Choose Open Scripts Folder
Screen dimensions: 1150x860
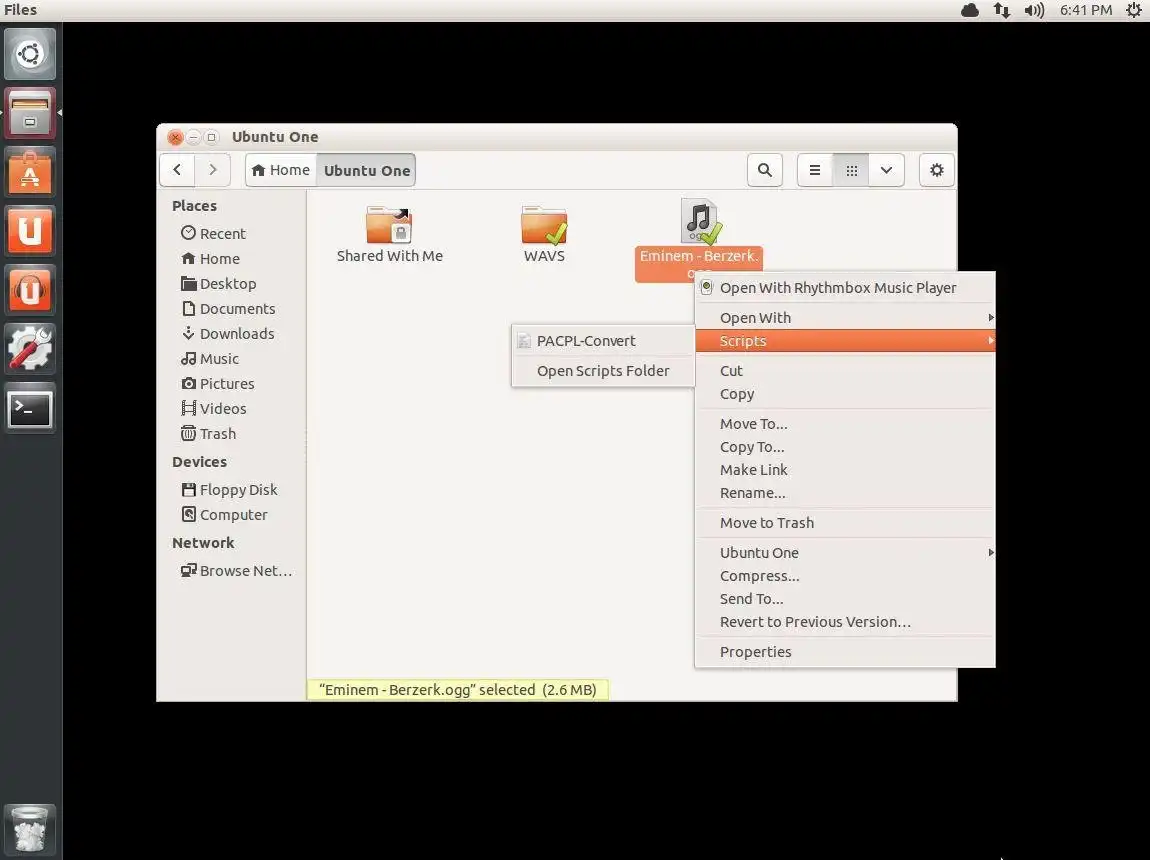coord(603,370)
